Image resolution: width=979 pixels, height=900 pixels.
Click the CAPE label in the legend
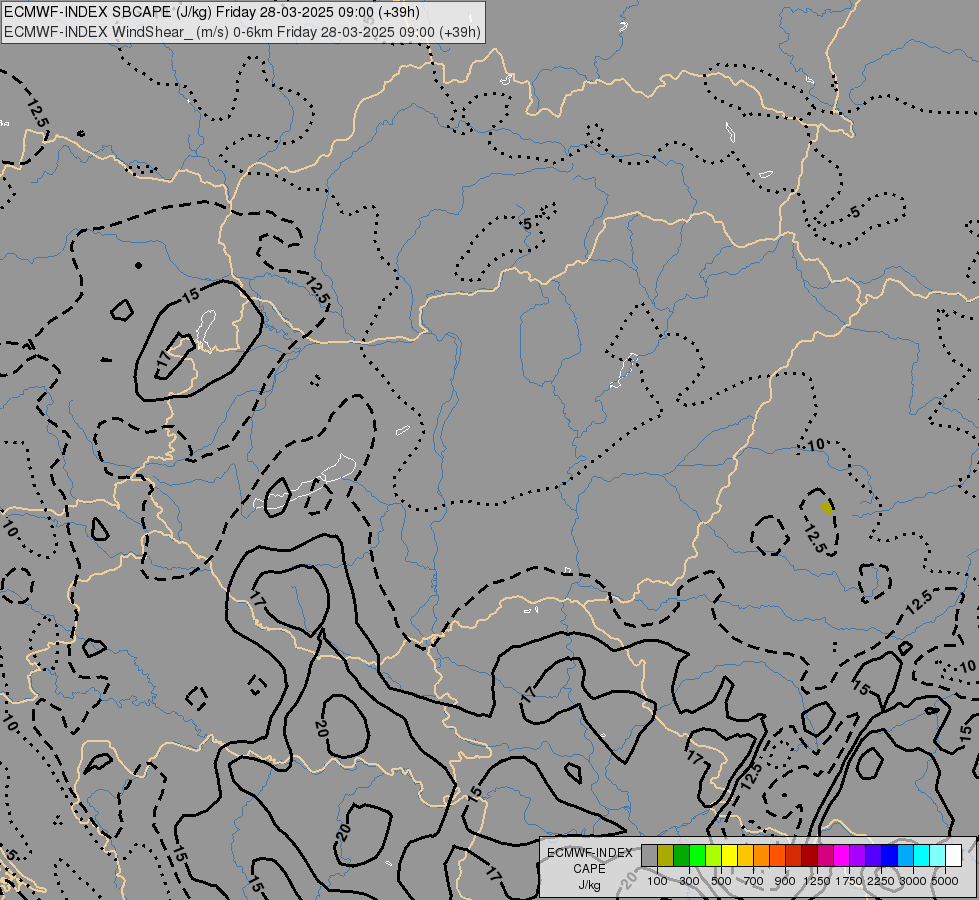coord(589,869)
